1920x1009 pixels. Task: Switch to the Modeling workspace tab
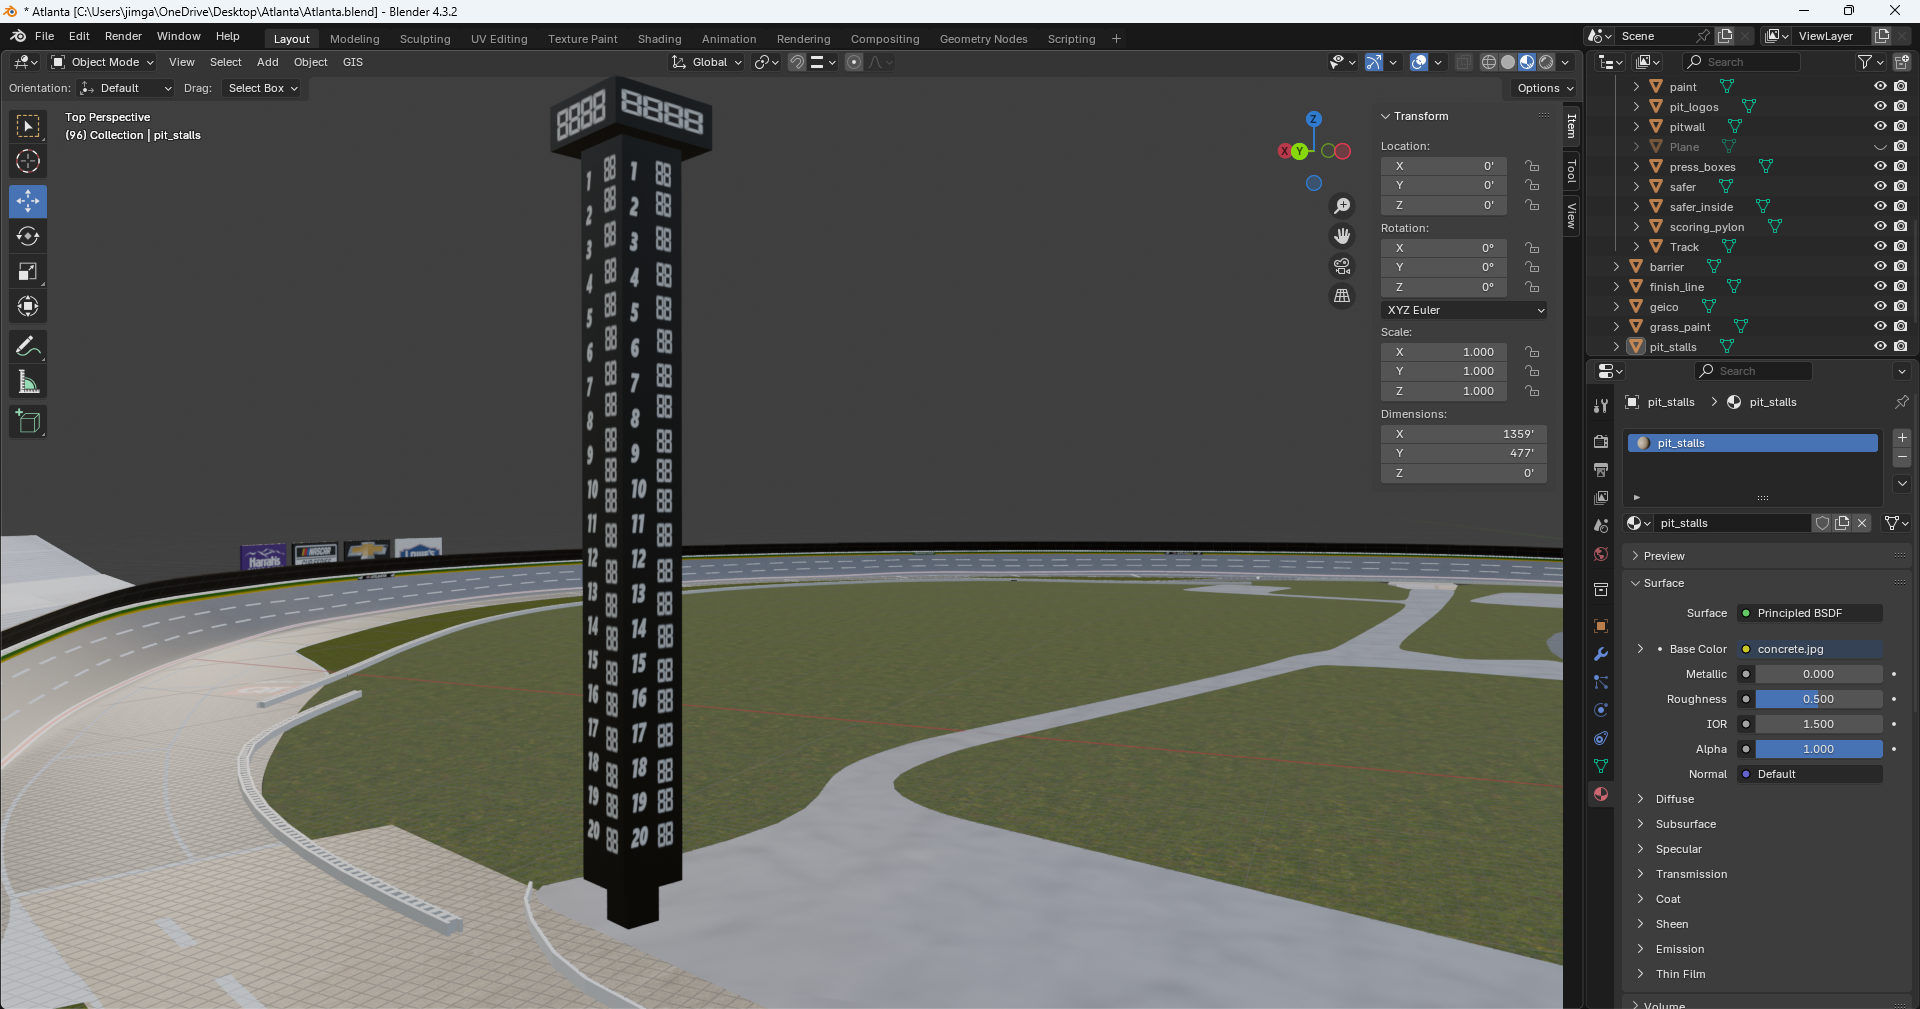click(x=355, y=39)
